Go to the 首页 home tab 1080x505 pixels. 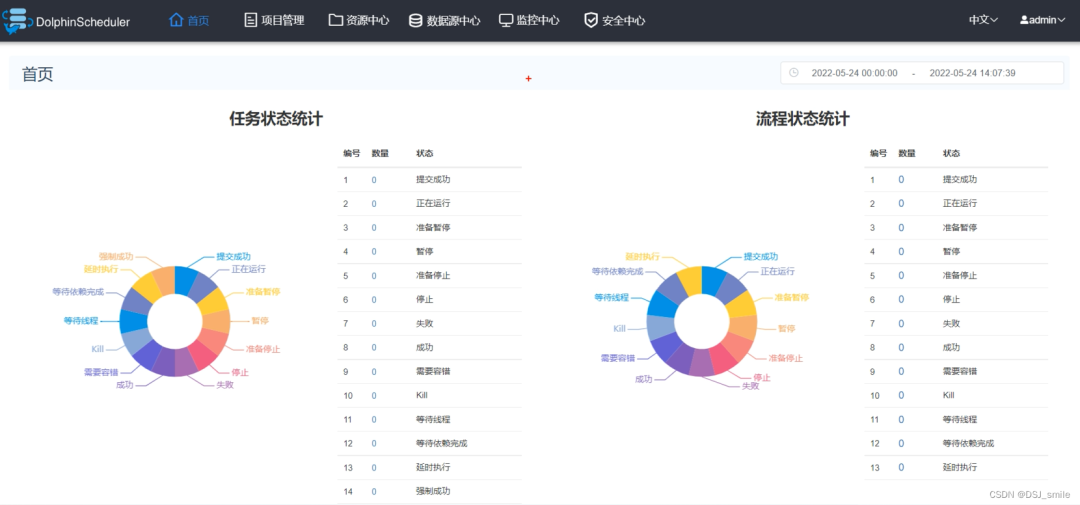pos(189,21)
